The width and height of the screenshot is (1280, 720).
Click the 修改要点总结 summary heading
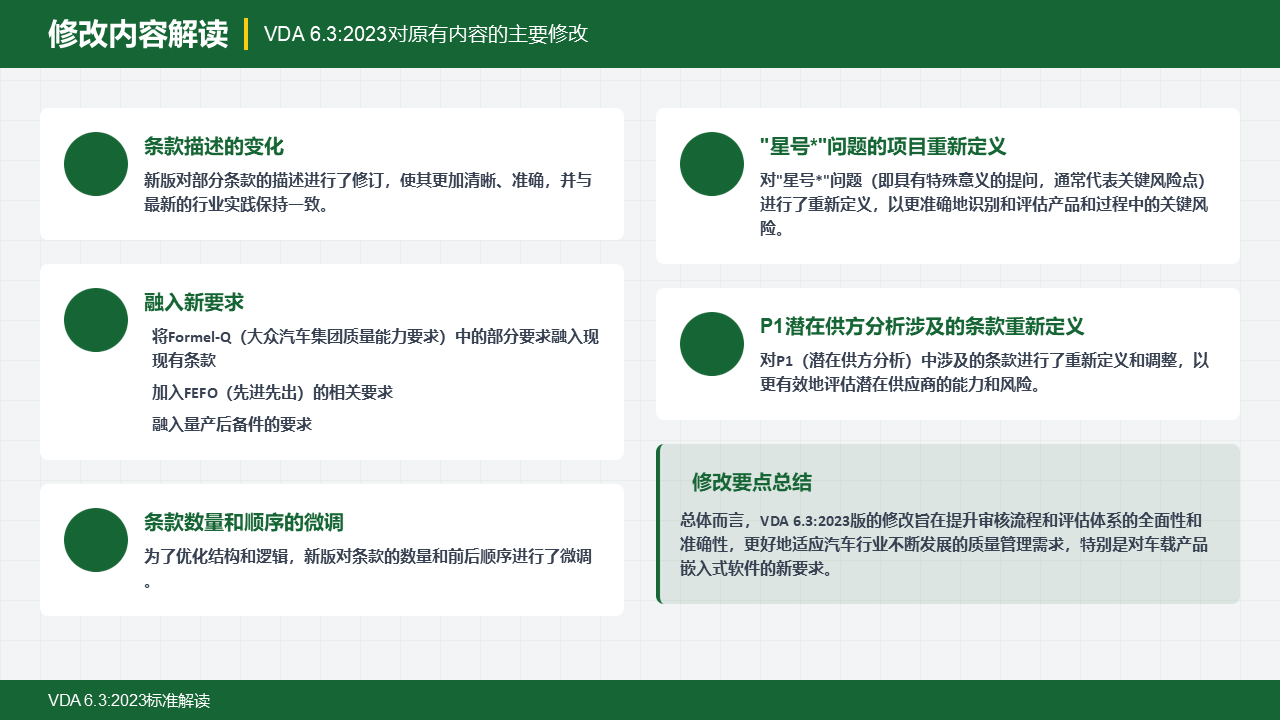[752, 483]
